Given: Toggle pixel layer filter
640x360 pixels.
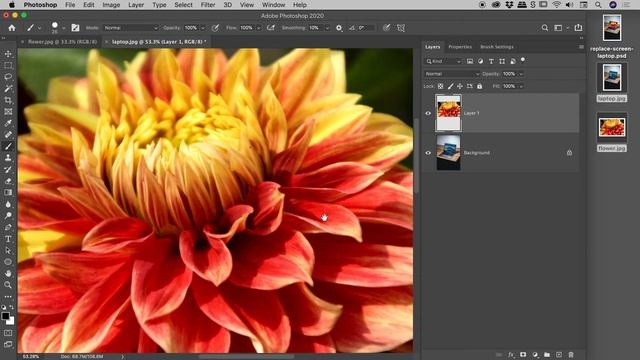Looking at the screenshot, I should (x=470, y=61).
